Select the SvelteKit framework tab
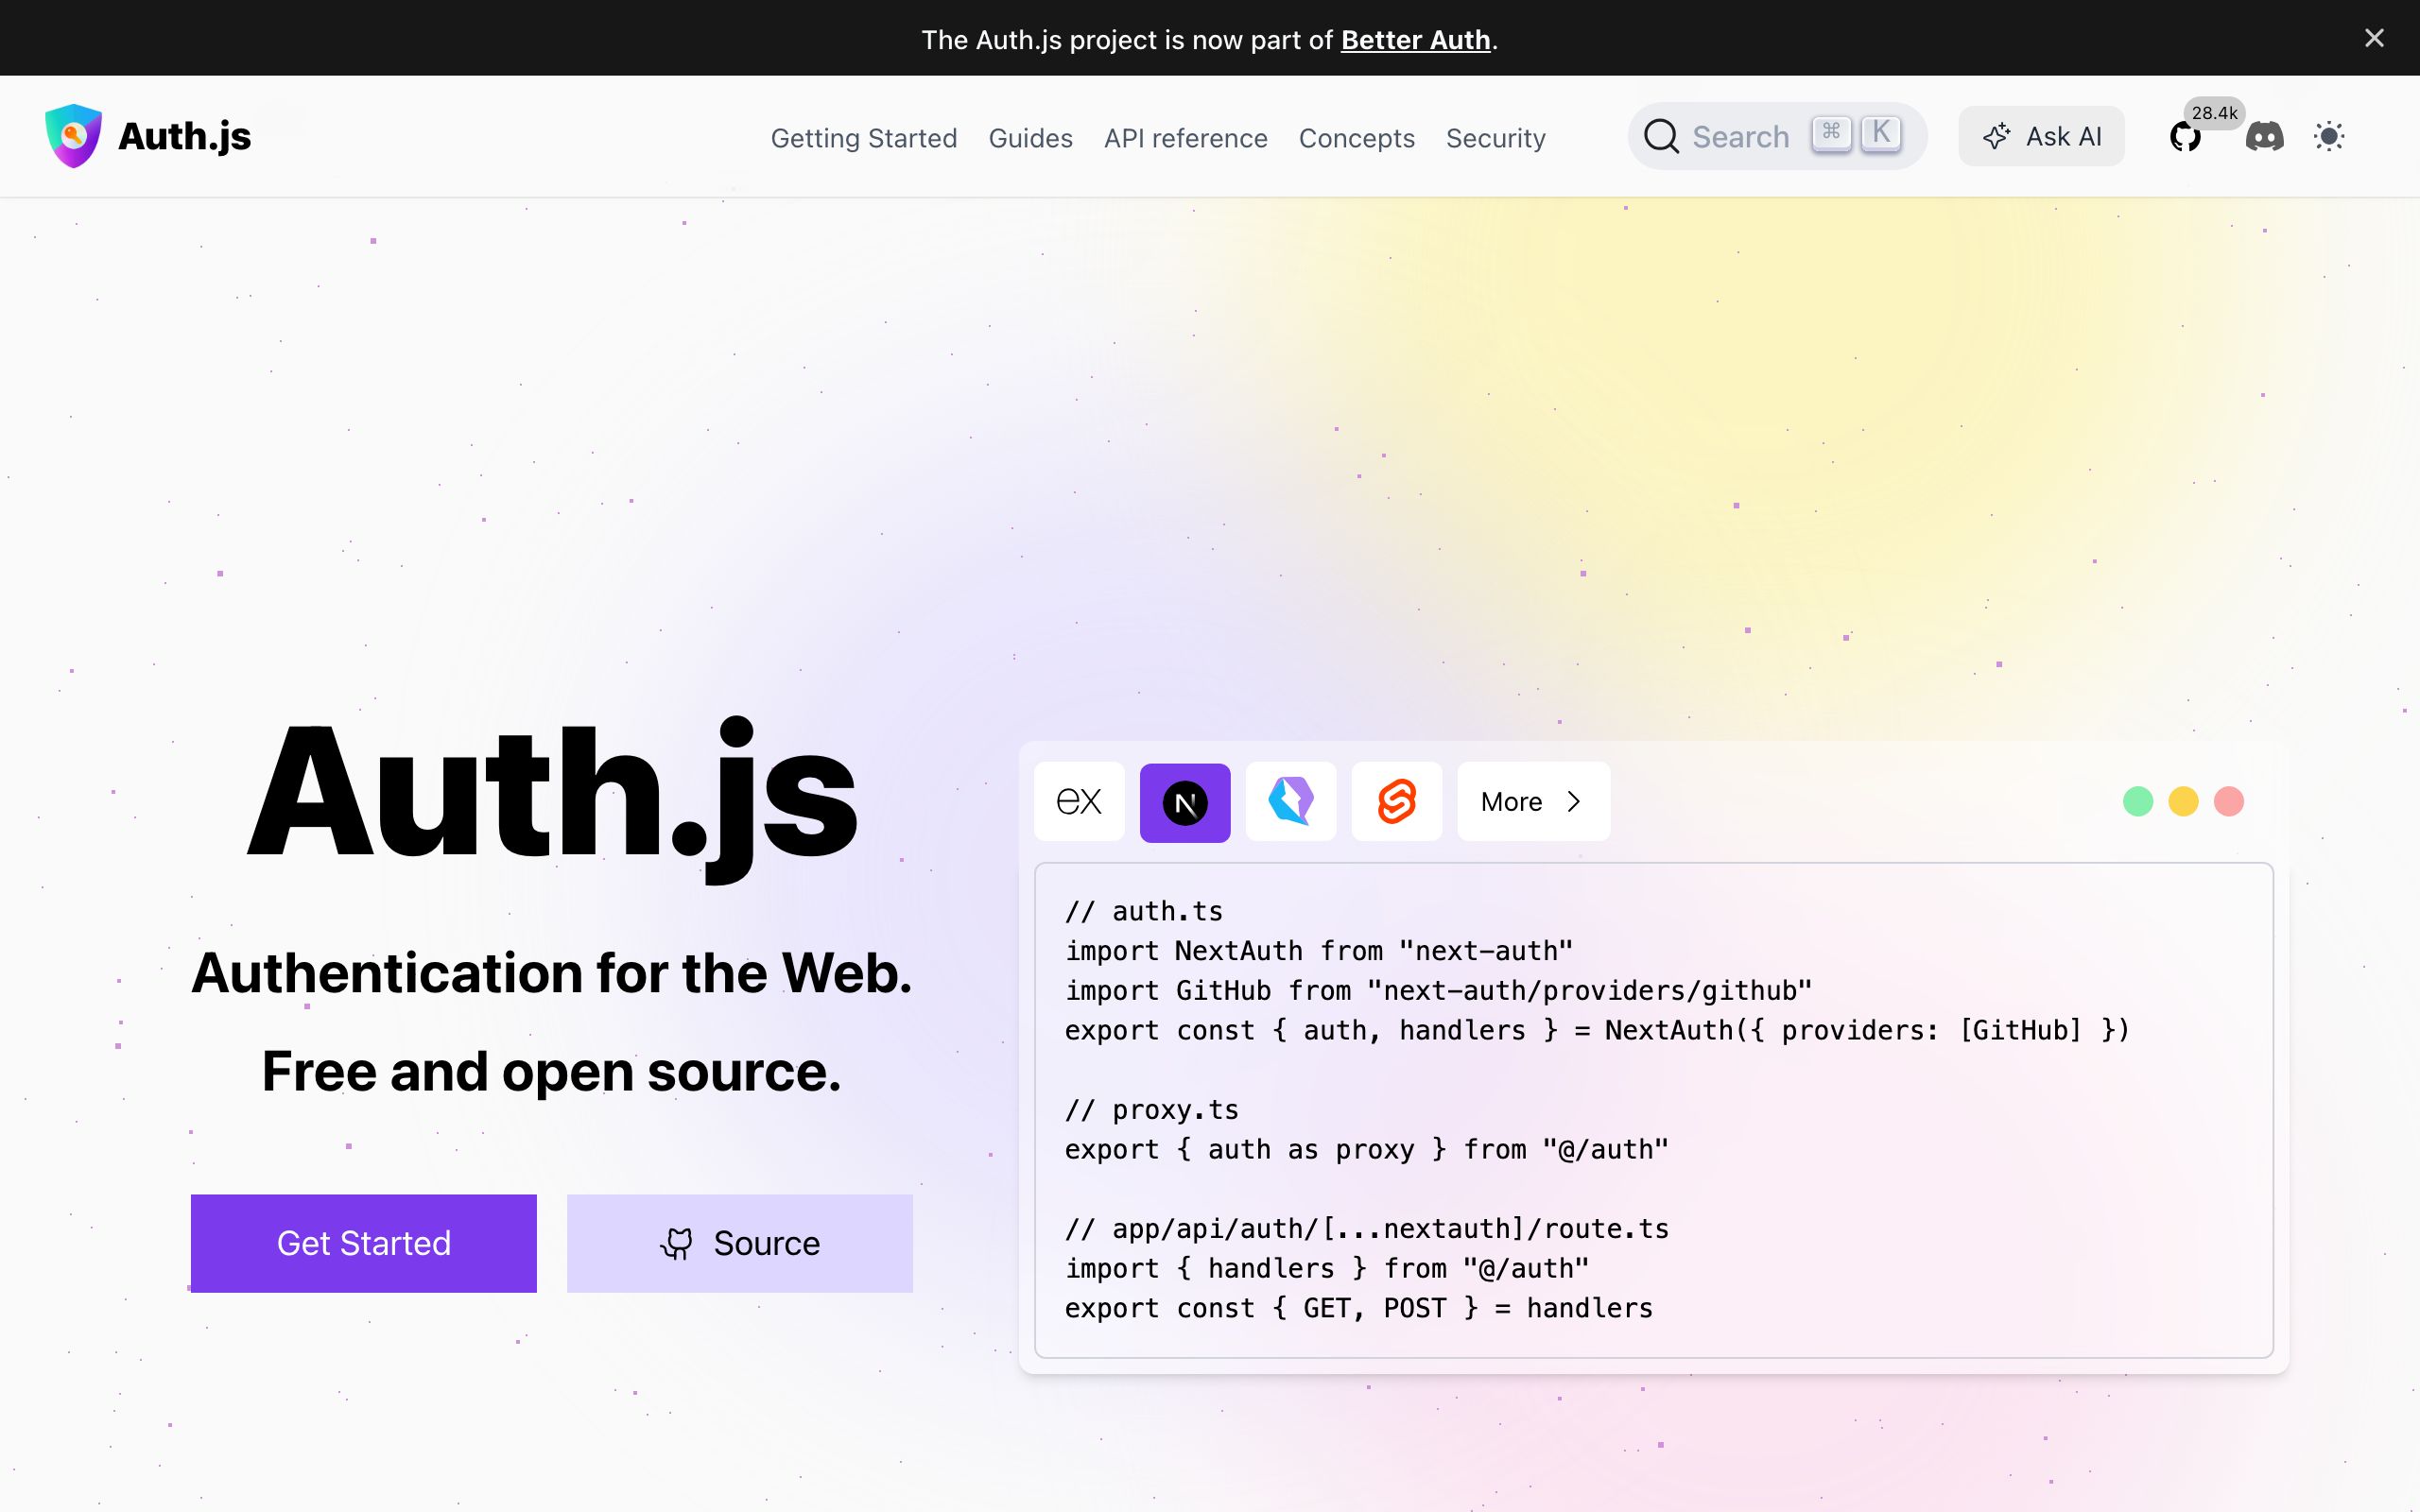Image resolution: width=2420 pixels, height=1512 pixels. [x=1397, y=802]
